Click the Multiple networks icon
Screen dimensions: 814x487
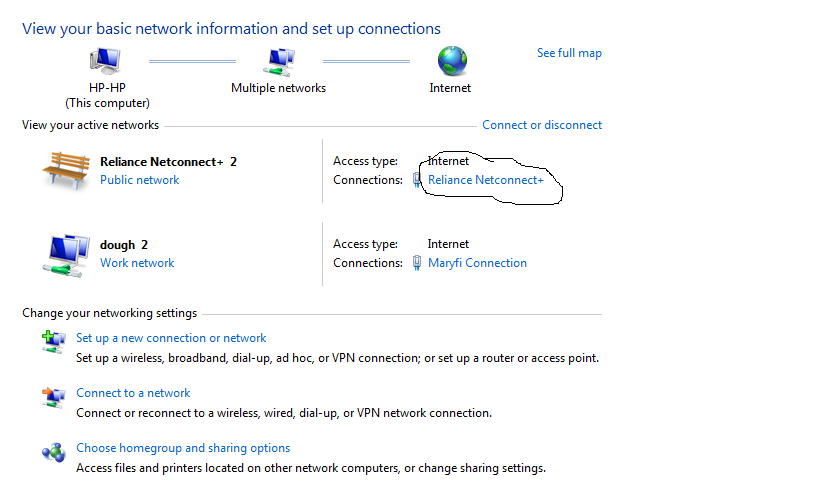pos(278,61)
